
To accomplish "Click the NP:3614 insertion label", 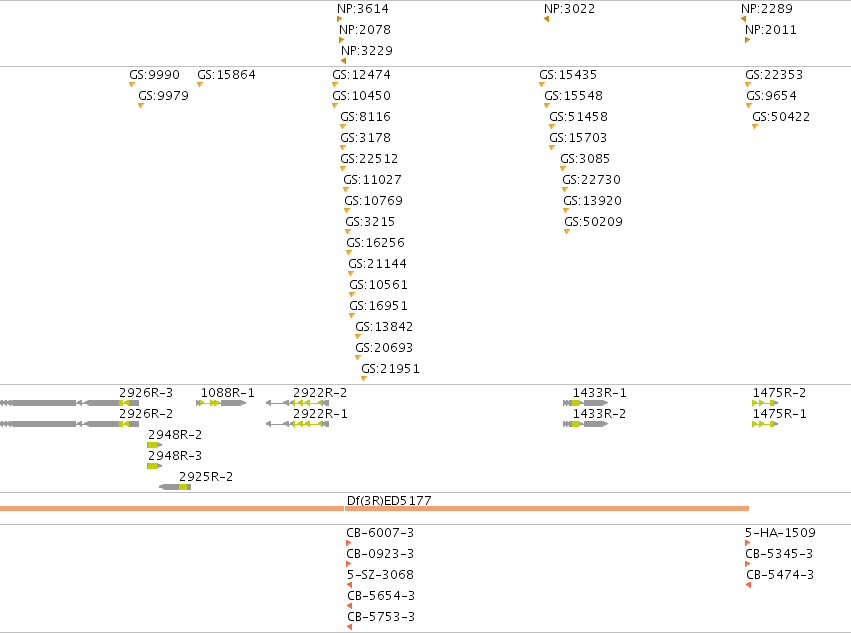I will pyautogui.click(x=363, y=9).
